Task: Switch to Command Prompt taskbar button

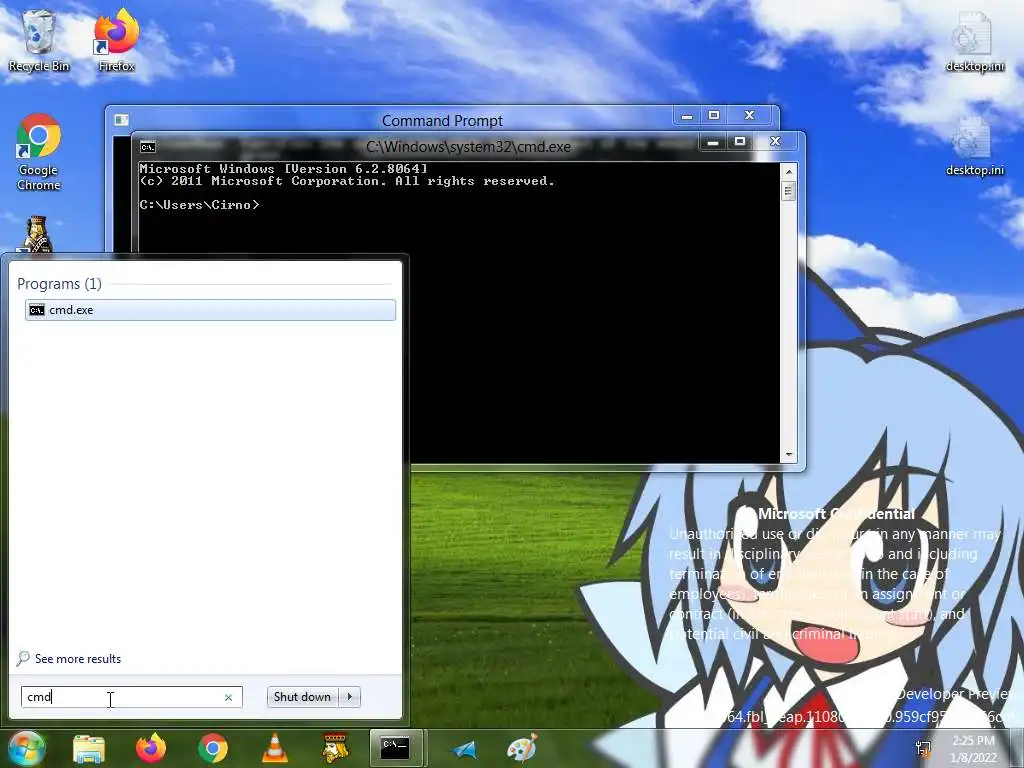Action: coord(396,748)
